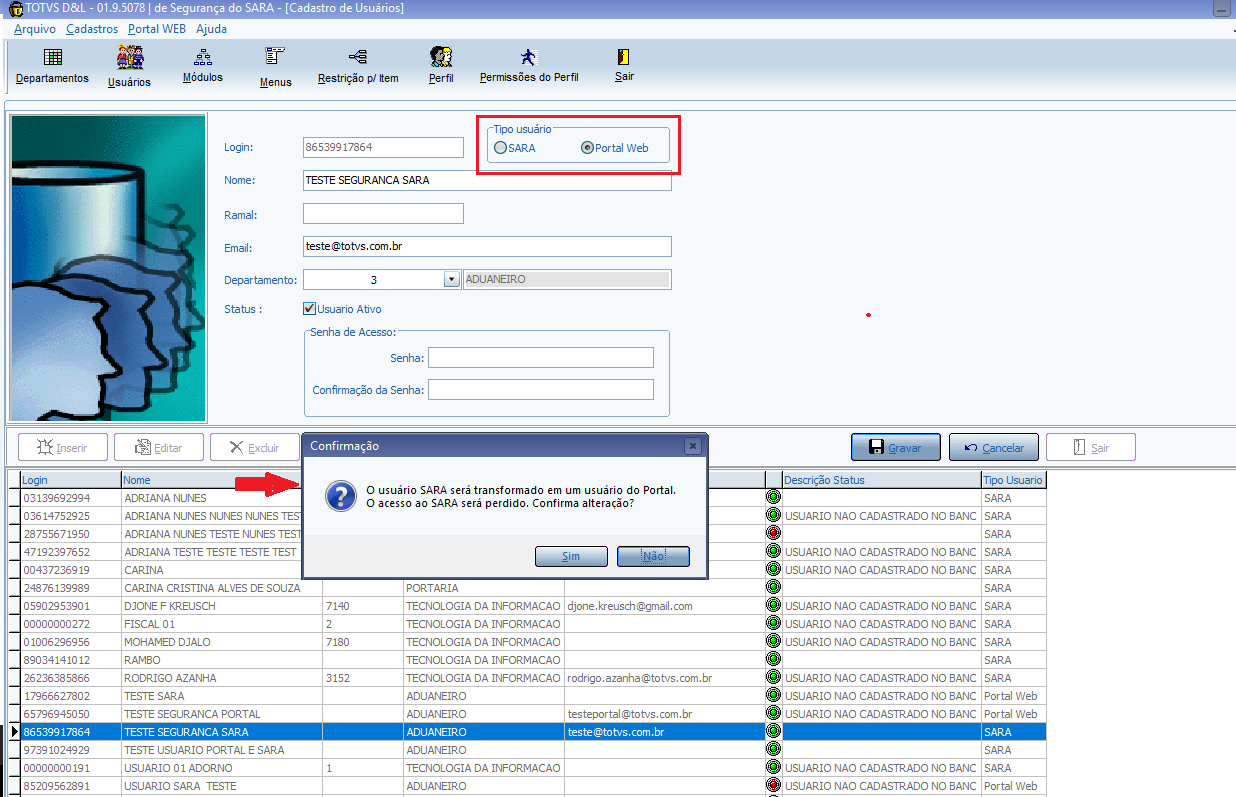Screen dimensions: 1236x797
Task: Close the Confirmação dialog with X
Action: pyautogui.click(x=692, y=446)
